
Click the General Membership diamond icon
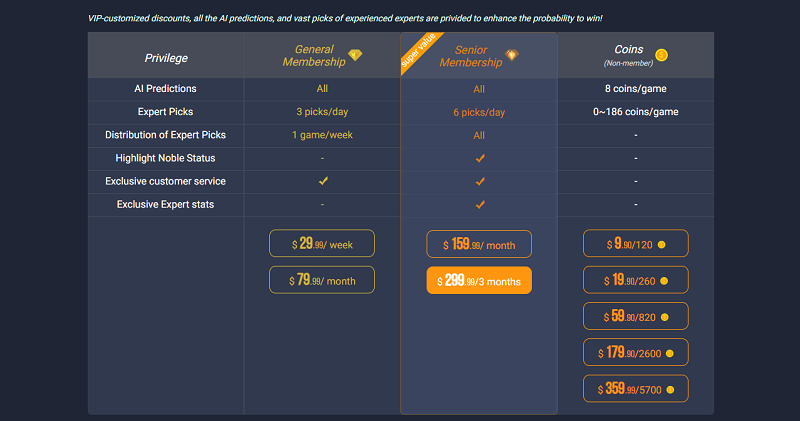click(355, 55)
